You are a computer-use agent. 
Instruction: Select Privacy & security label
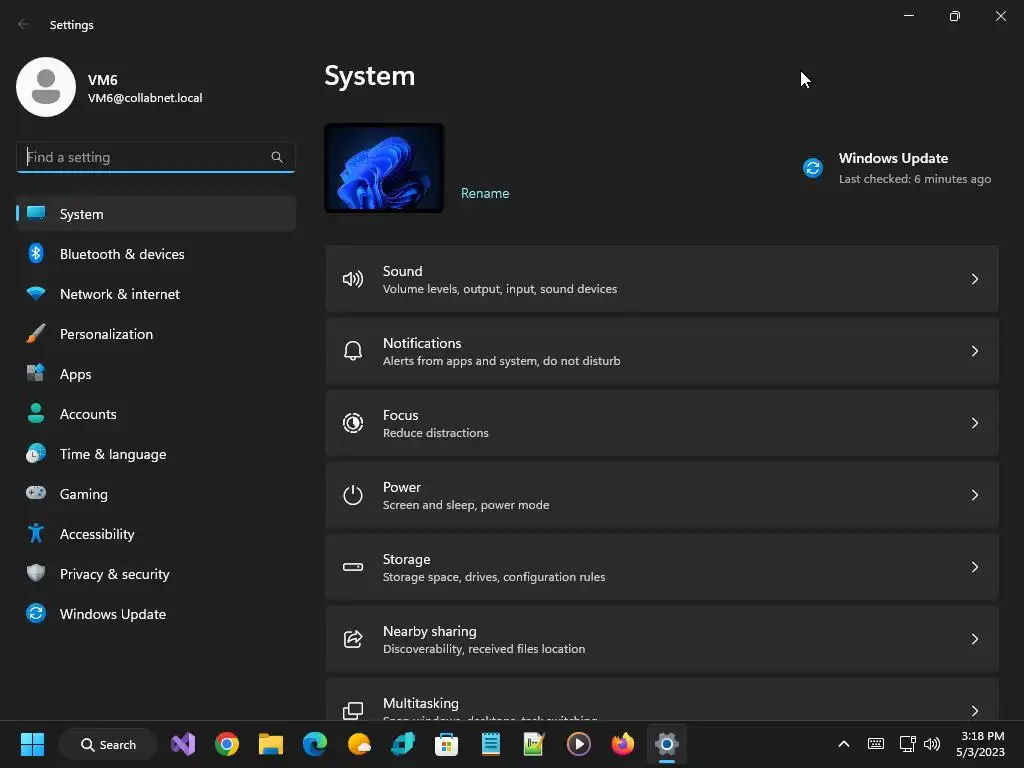[115, 574]
